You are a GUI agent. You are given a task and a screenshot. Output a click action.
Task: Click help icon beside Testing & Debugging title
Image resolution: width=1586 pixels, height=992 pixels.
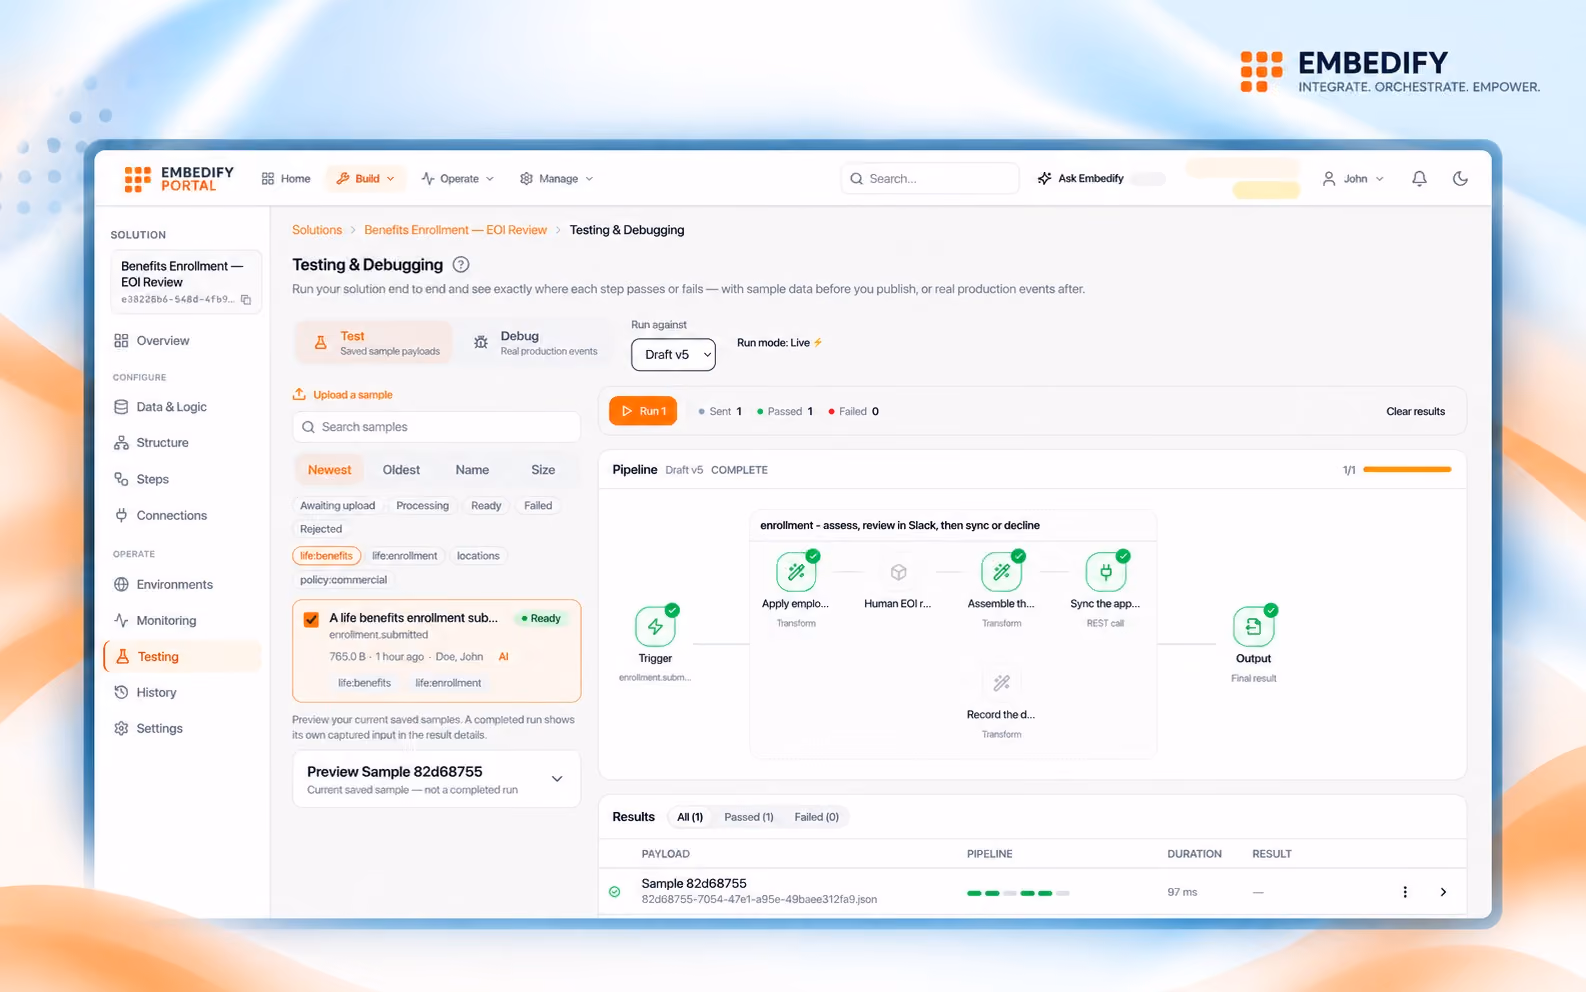pos(461,265)
